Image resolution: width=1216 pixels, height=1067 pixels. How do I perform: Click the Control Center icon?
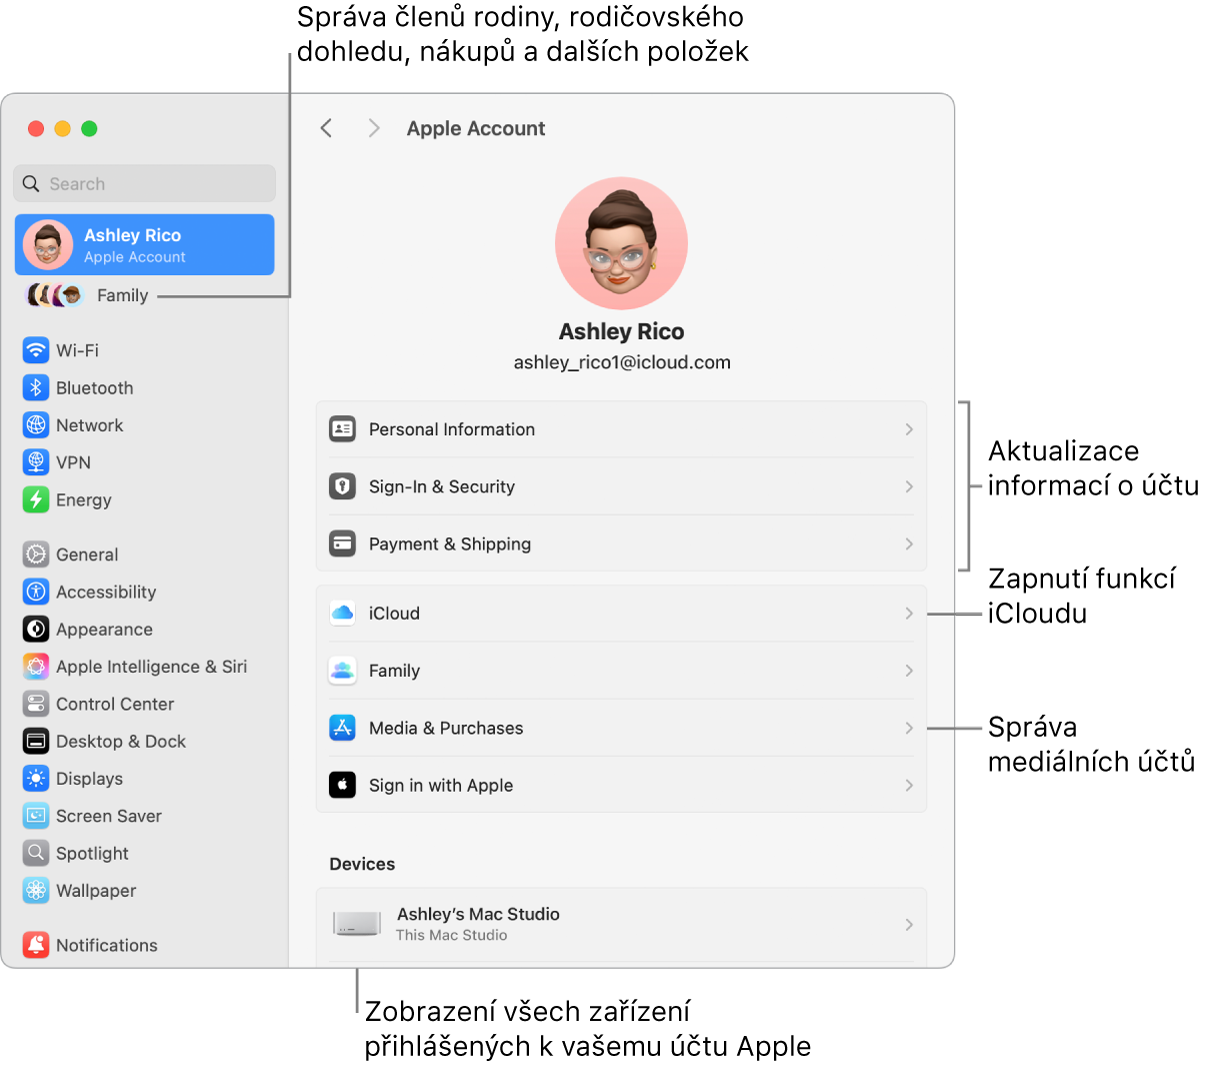point(36,704)
